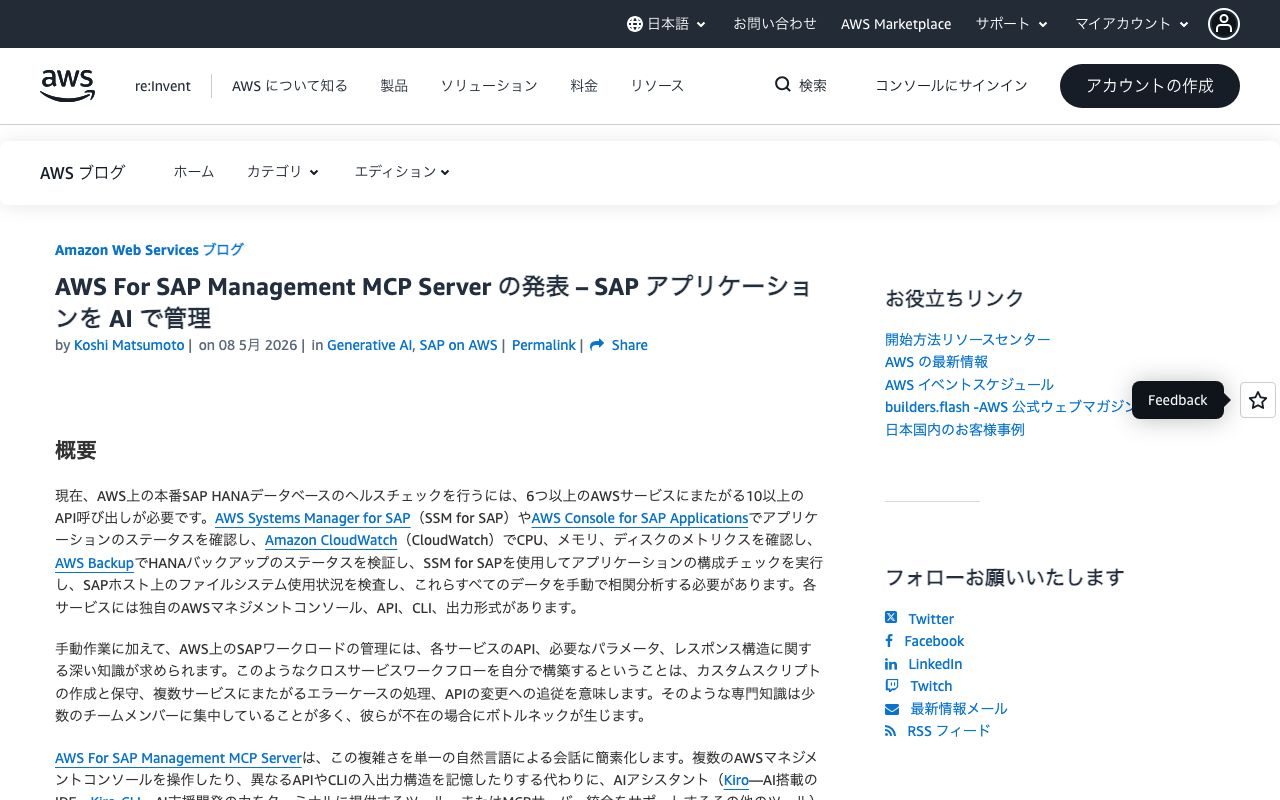The image size is (1280, 800).
Task: Open AWS For SAP Management MCP Server link
Action: pyautogui.click(x=178, y=758)
